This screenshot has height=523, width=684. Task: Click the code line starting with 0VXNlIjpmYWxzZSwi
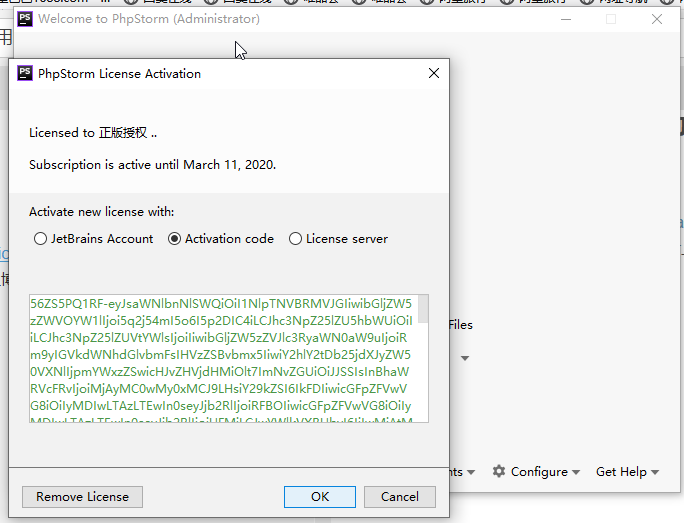pos(220,372)
